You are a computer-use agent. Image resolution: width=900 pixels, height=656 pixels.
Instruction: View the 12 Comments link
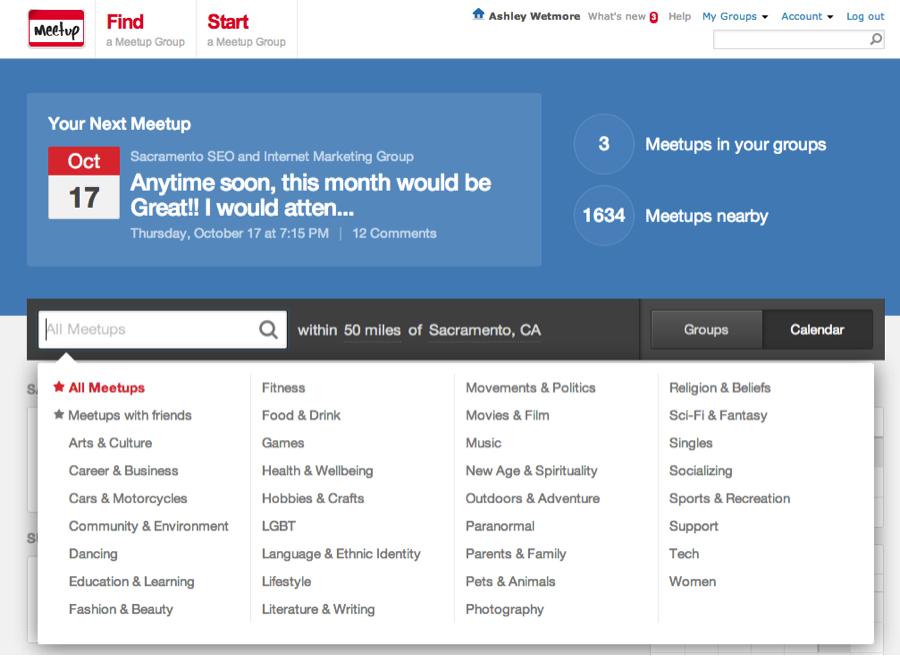(x=394, y=234)
